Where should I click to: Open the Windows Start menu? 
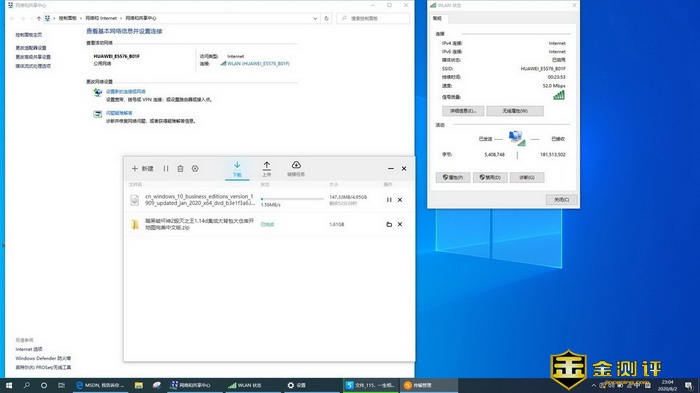pyautogui.click(x=8, y=385)
